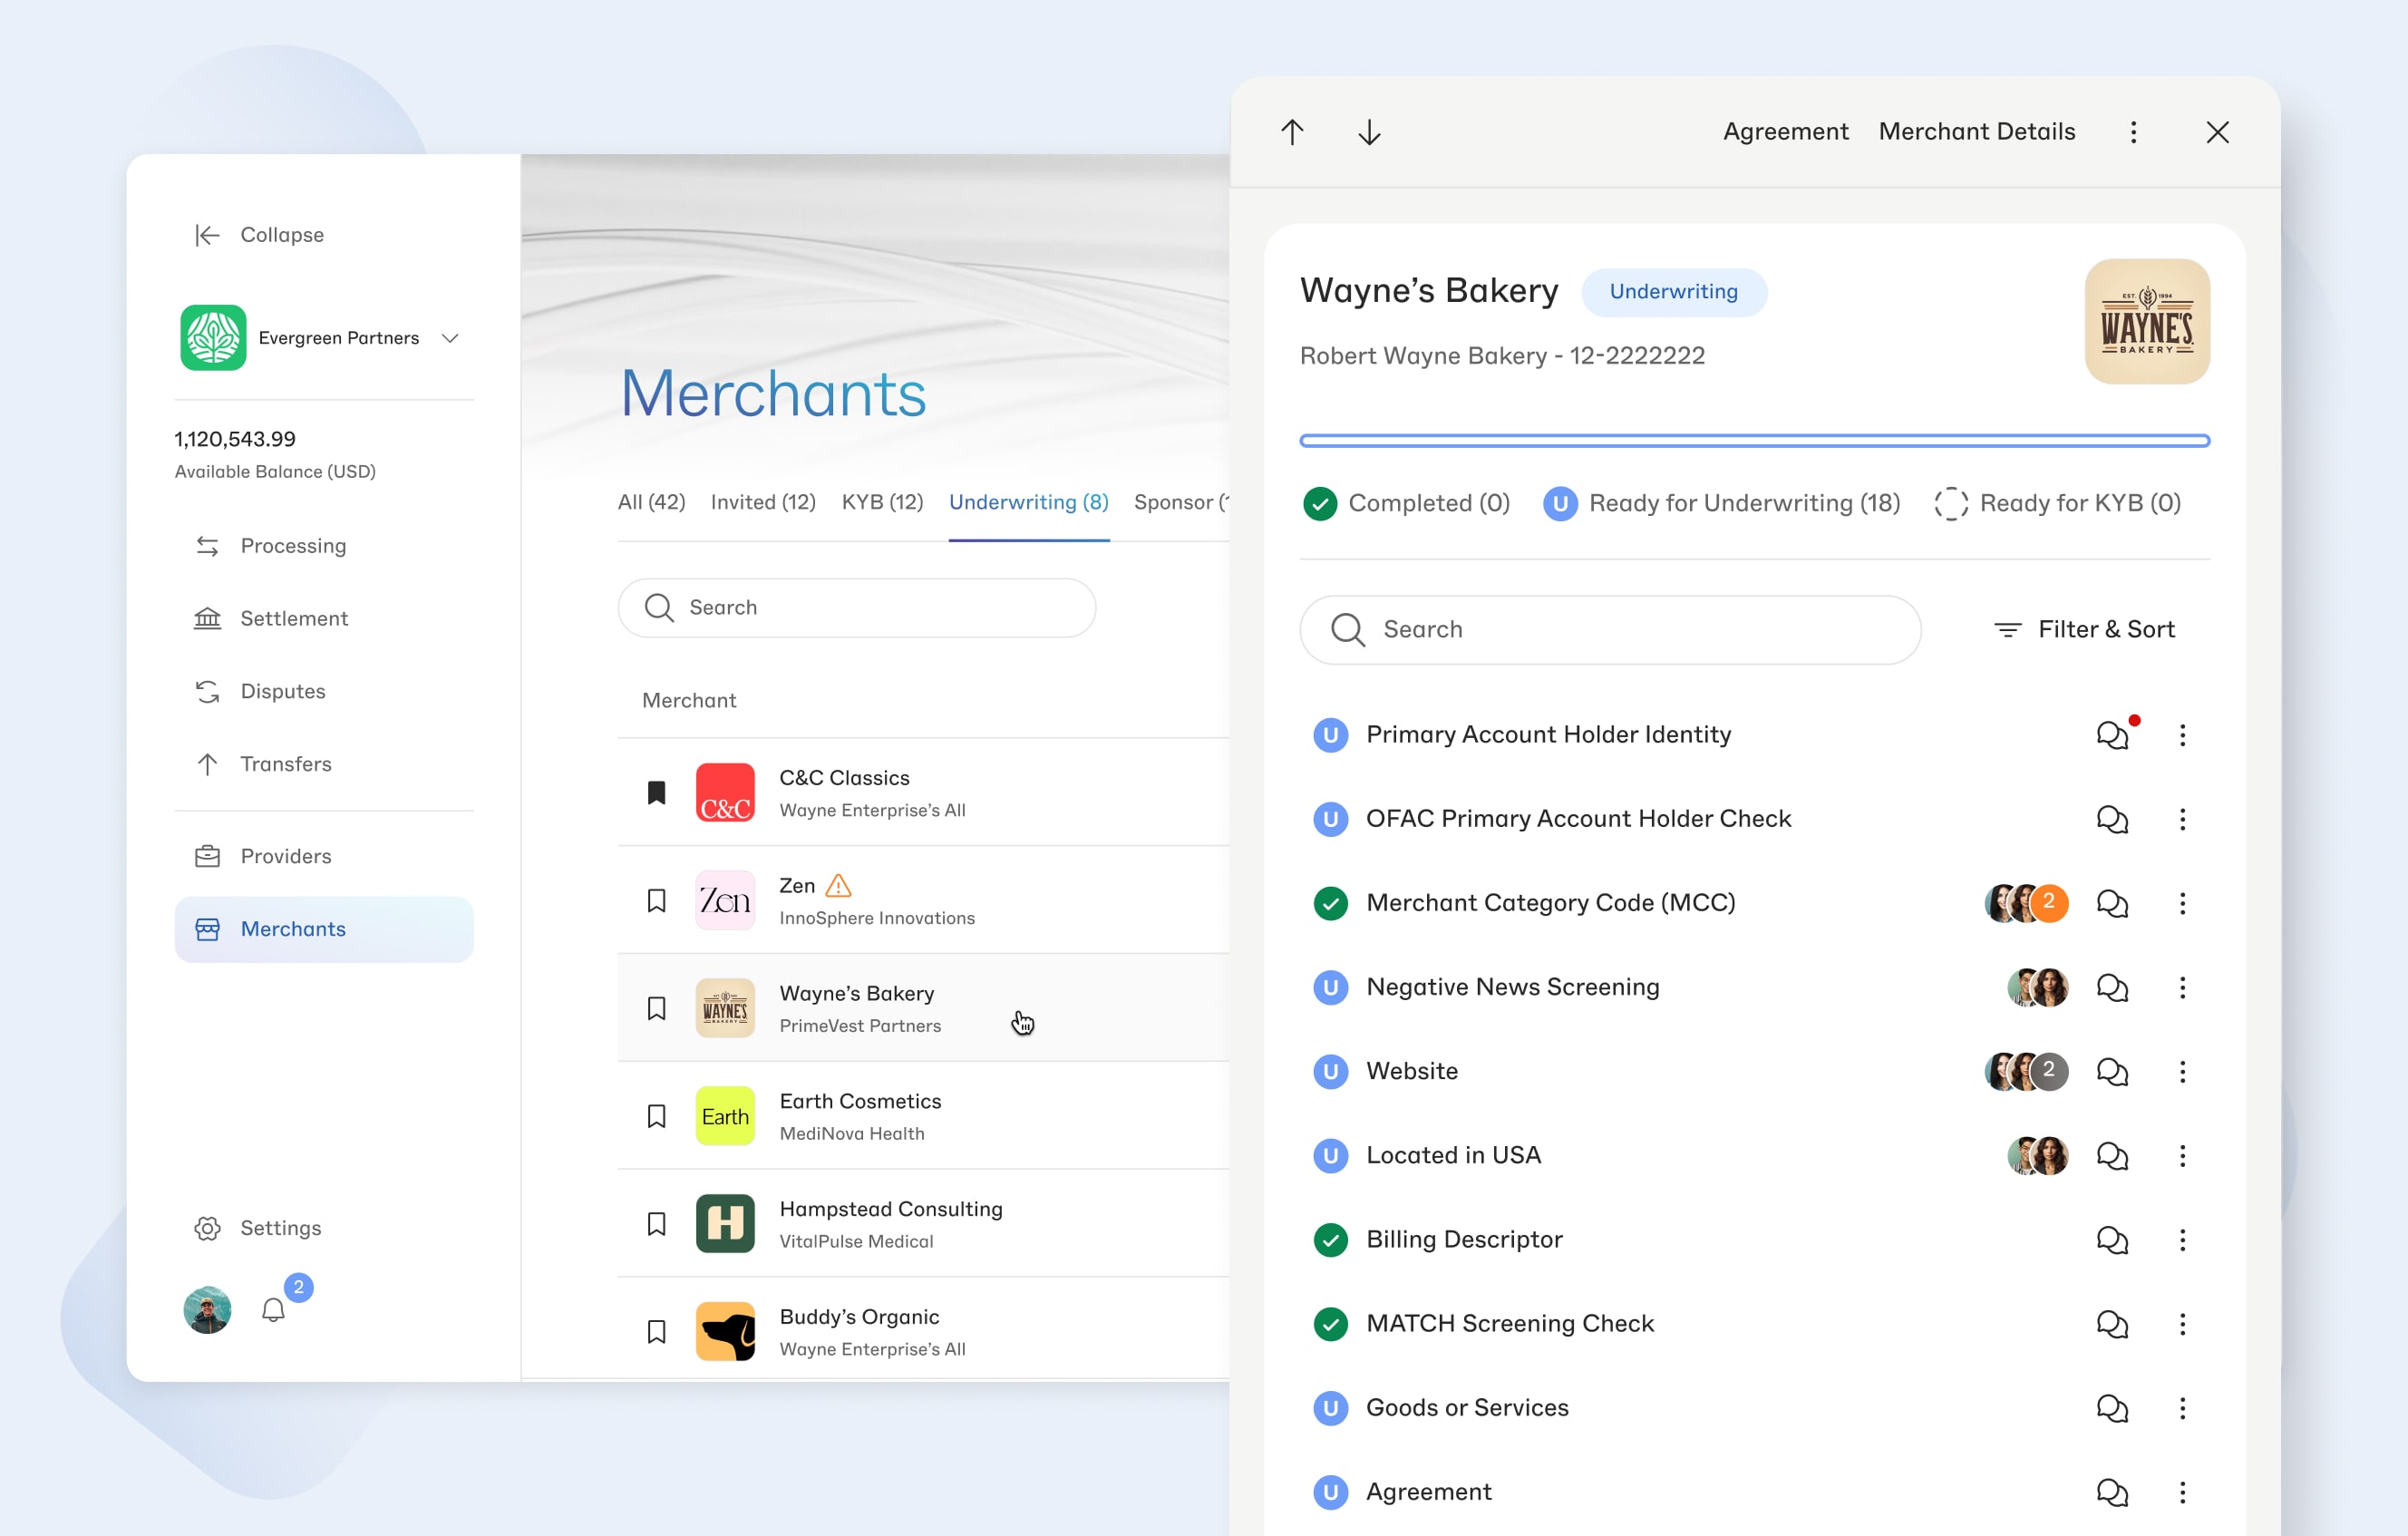Toggle bookmark for Zen merchant
Viewport: 2408px width, 1536px height.
click(x=656, y=900)
